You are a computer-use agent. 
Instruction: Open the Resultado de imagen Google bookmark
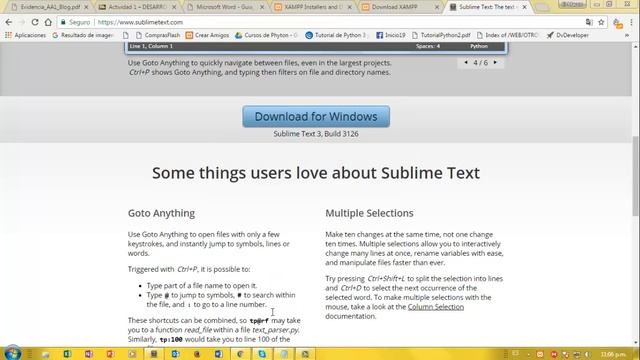point(82,35)
